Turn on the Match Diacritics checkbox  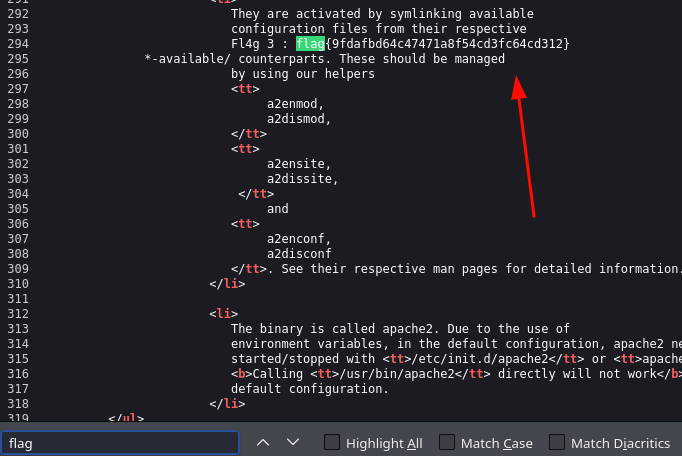[x=557, y=443]
